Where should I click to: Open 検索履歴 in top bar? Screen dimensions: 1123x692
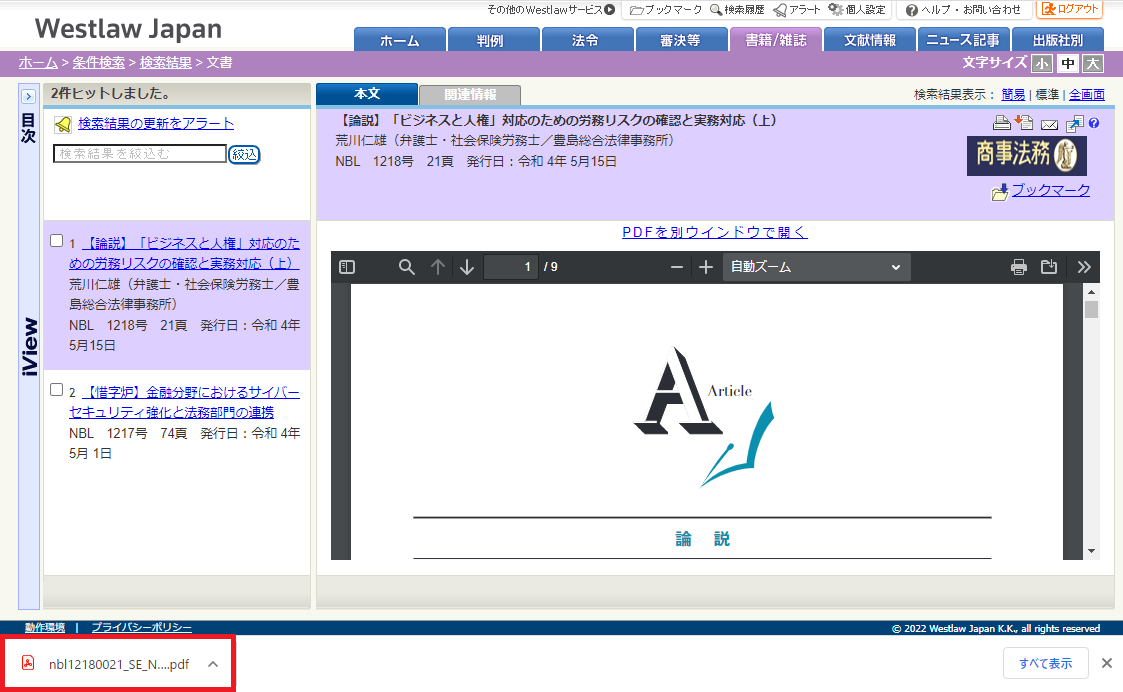pos(737,10)
